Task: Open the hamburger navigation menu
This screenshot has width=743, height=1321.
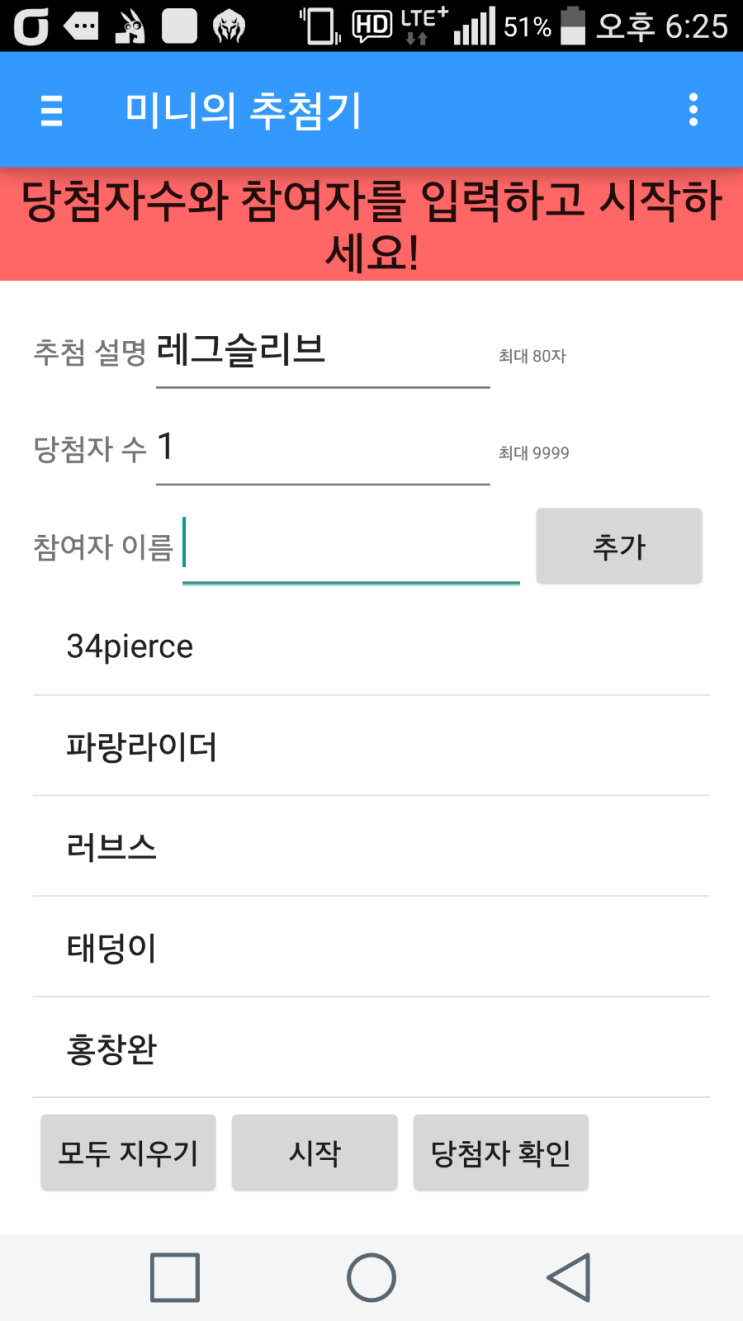Action: click(x=51, y=110)
